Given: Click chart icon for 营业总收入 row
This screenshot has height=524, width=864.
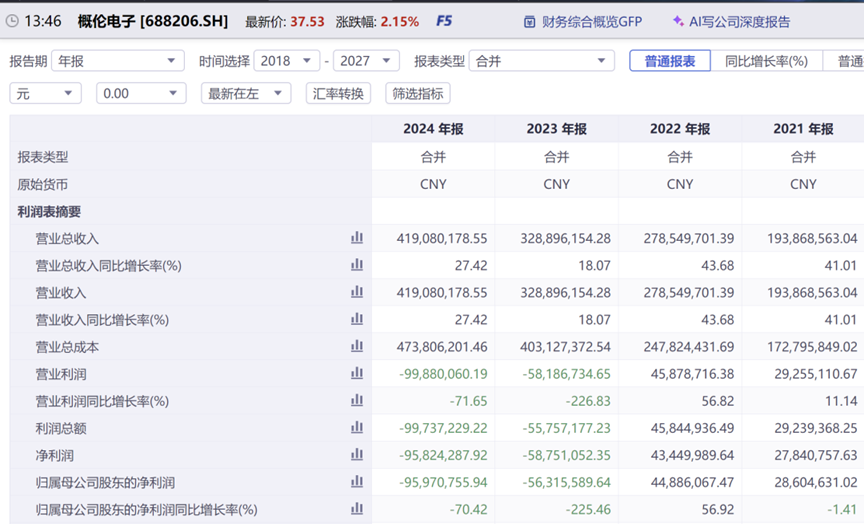Looking at the screenshot, I should point(357,238).
